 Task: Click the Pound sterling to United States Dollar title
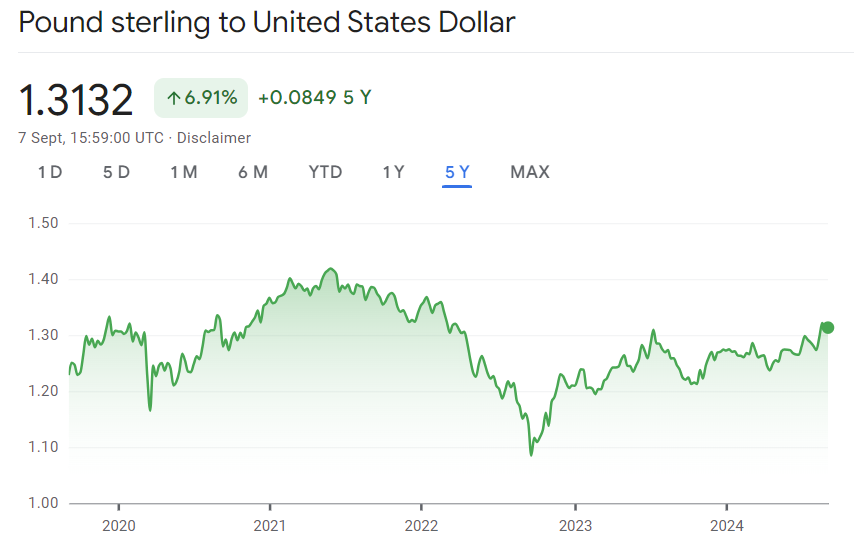tap(267, 22)
